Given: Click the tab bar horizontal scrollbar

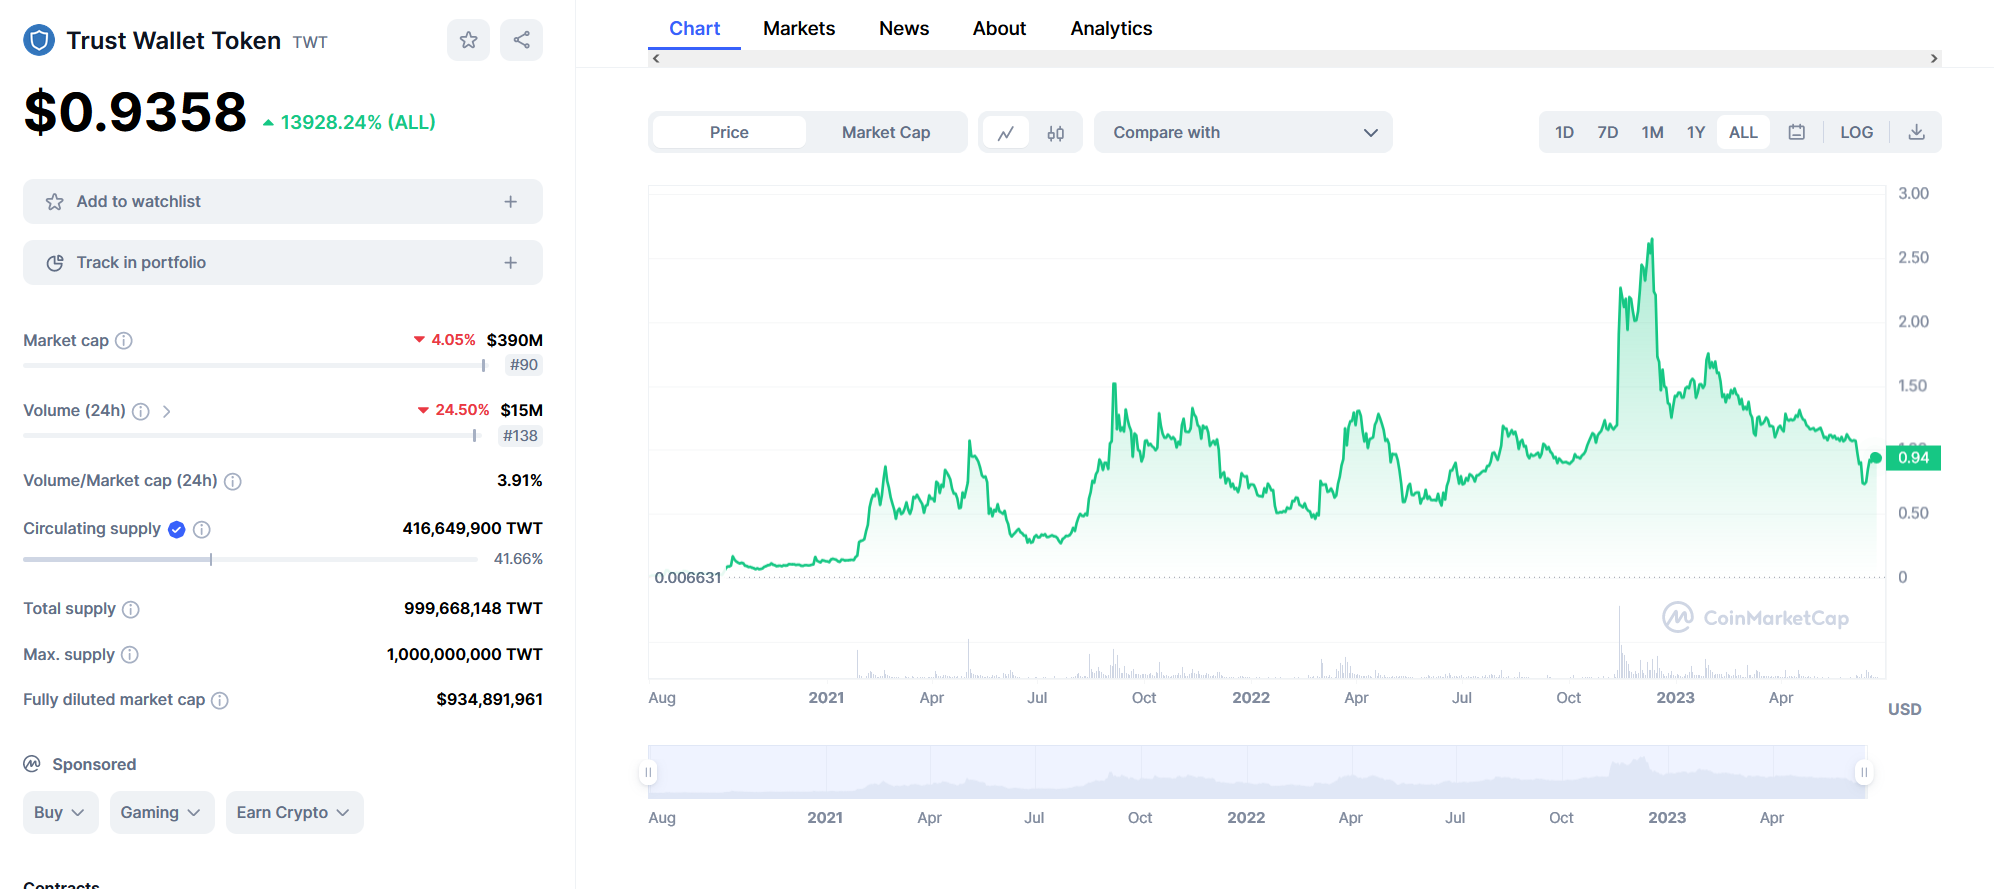Looking at the screenshot, I should [x=1295, y=58].
